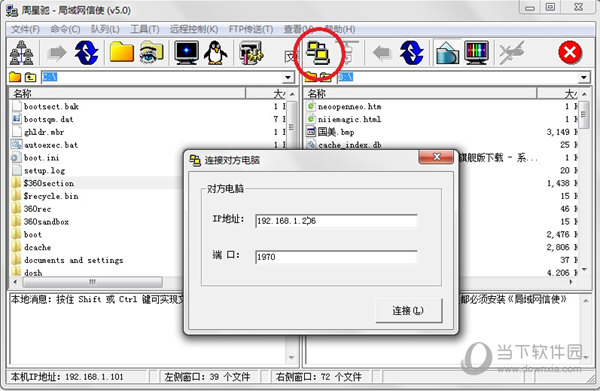Open the 队列(L) menu
This screenshot has width=600, height=391.
coord(105,29)
